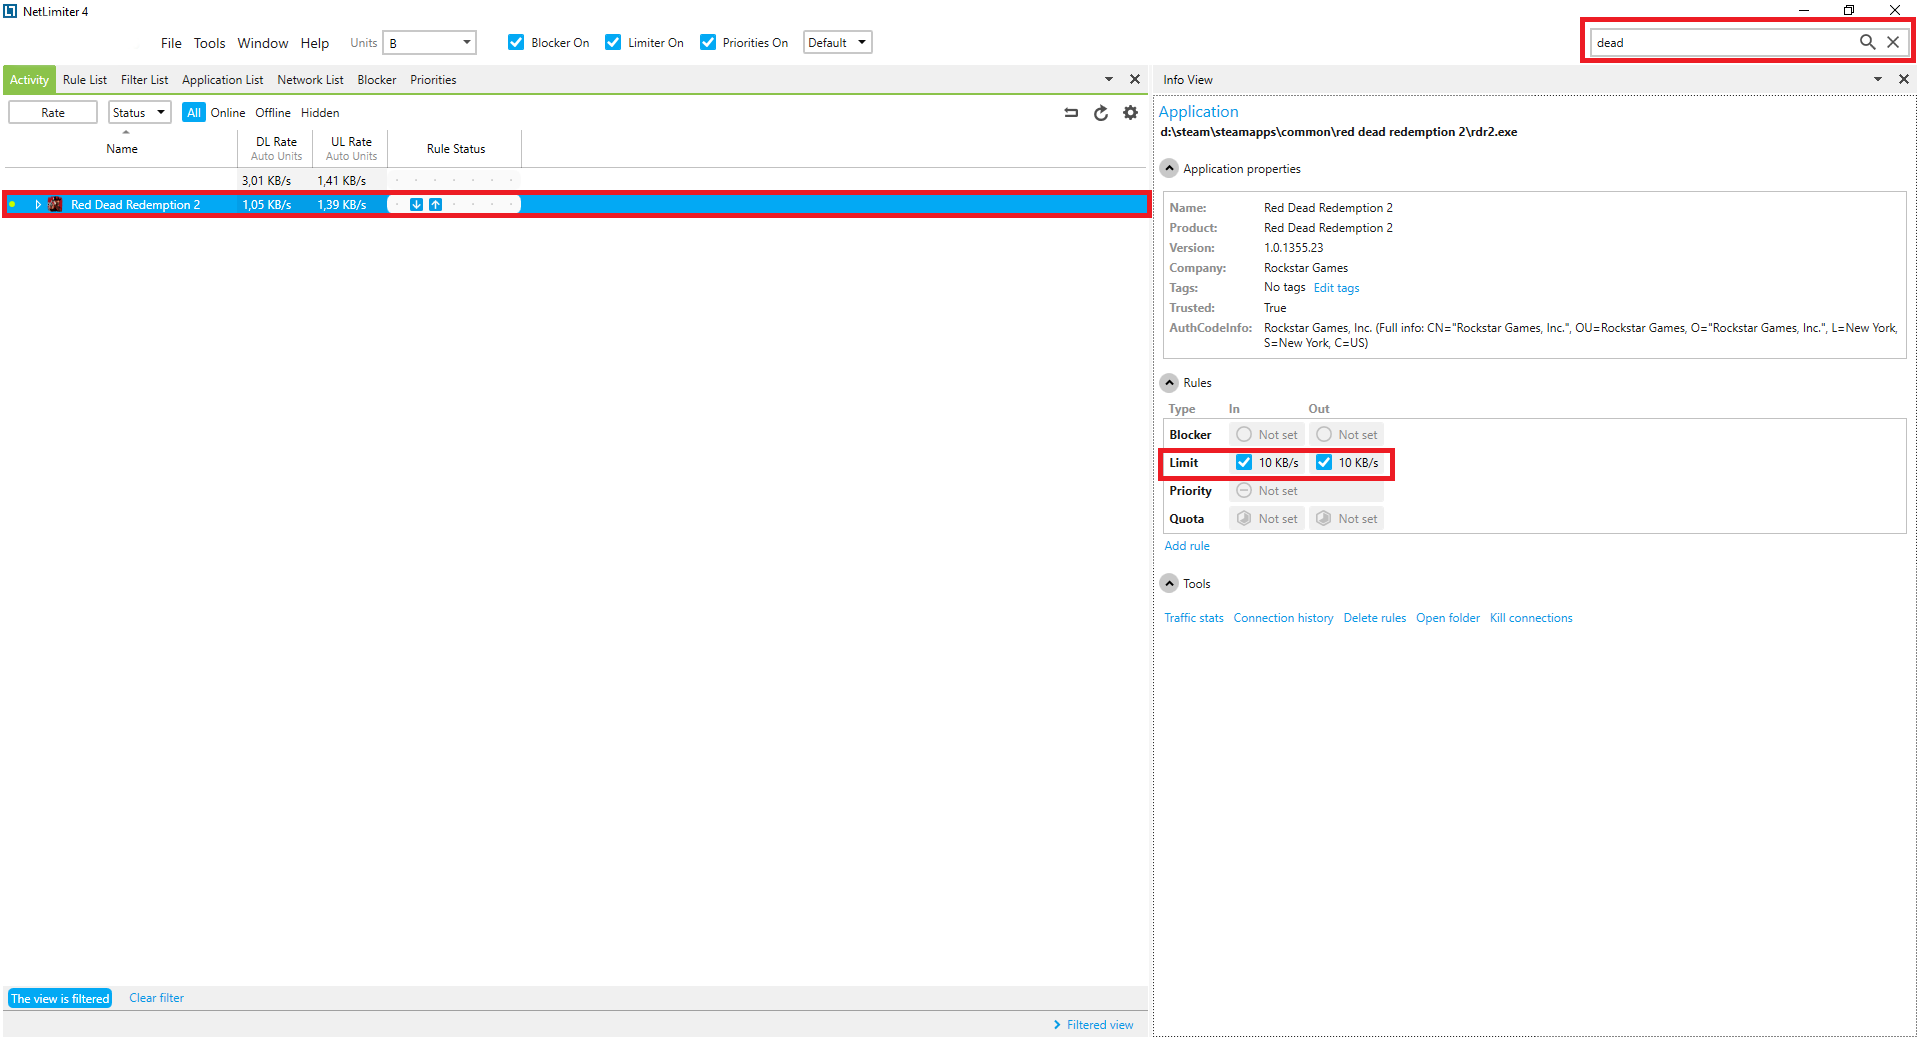The height and width of the screenshot is (1039, 1920).
Task: Collapse the Application properties section
Action: click(x=1170, y=169)
